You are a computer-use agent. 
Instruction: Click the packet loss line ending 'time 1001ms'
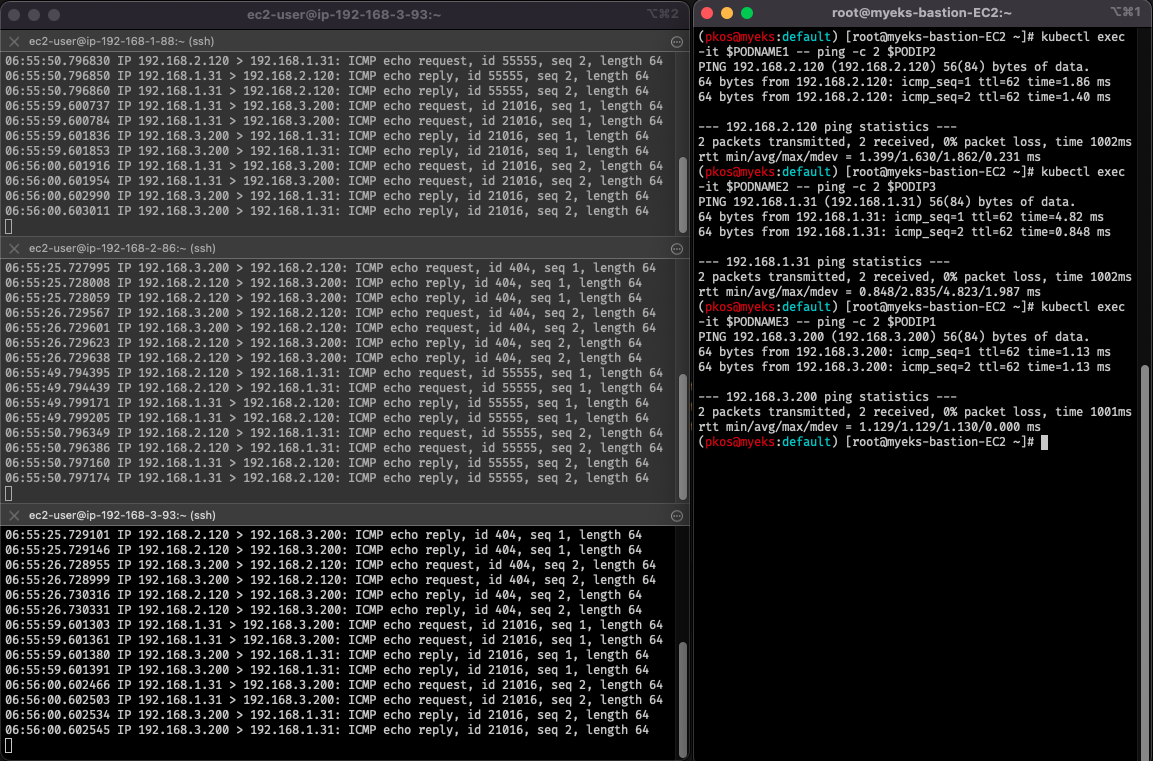[x=915, y=412]
